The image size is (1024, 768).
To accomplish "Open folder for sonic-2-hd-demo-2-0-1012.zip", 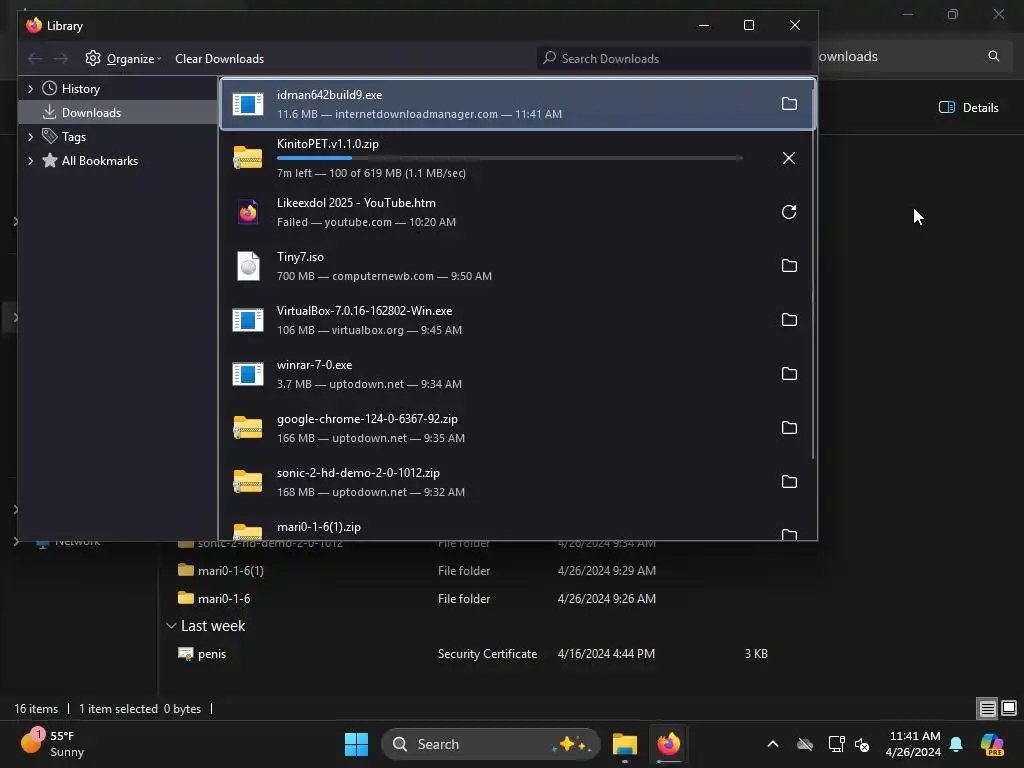I will tap(789, 482).
